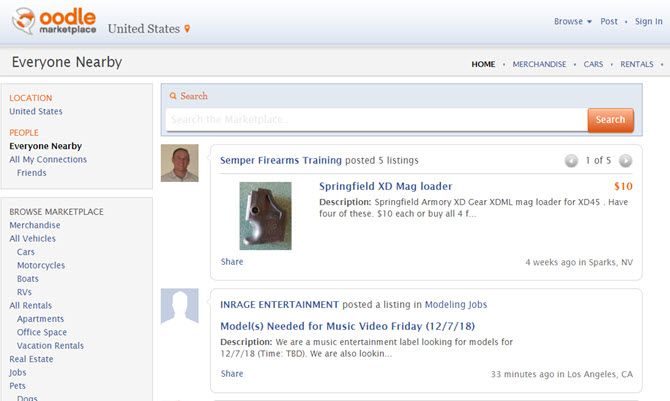
Task: Click the Sign In link
Action: tap(648, 21)
